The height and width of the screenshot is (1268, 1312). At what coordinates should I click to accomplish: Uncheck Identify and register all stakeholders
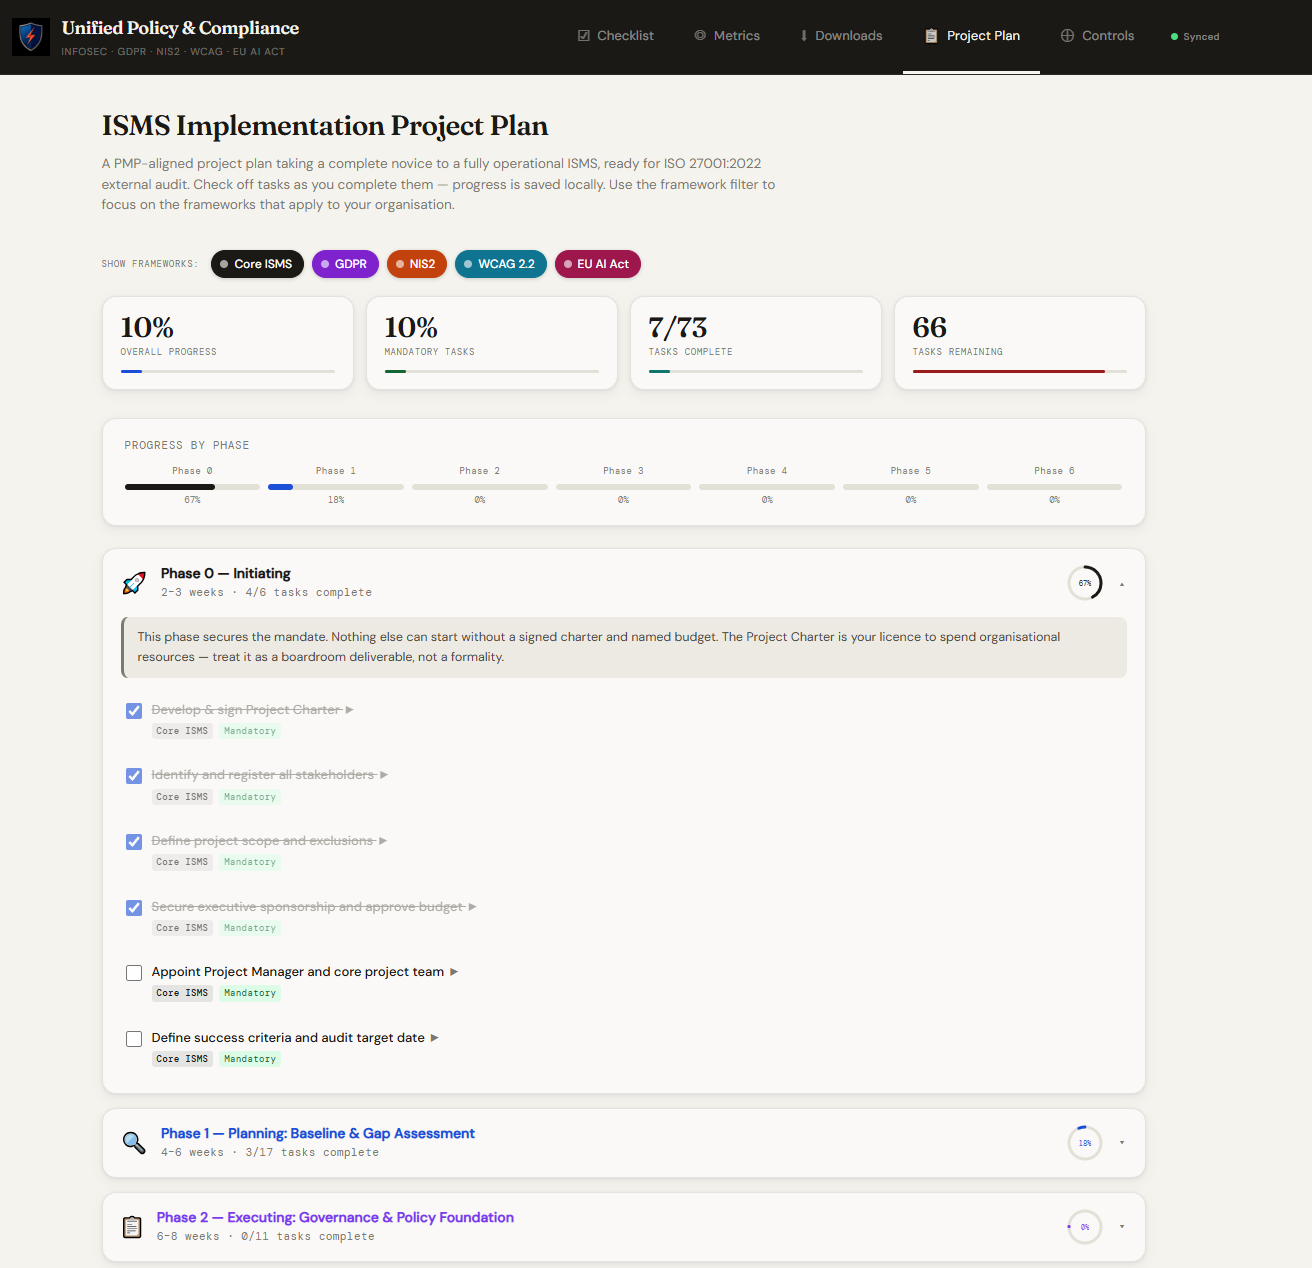point(134,776)
